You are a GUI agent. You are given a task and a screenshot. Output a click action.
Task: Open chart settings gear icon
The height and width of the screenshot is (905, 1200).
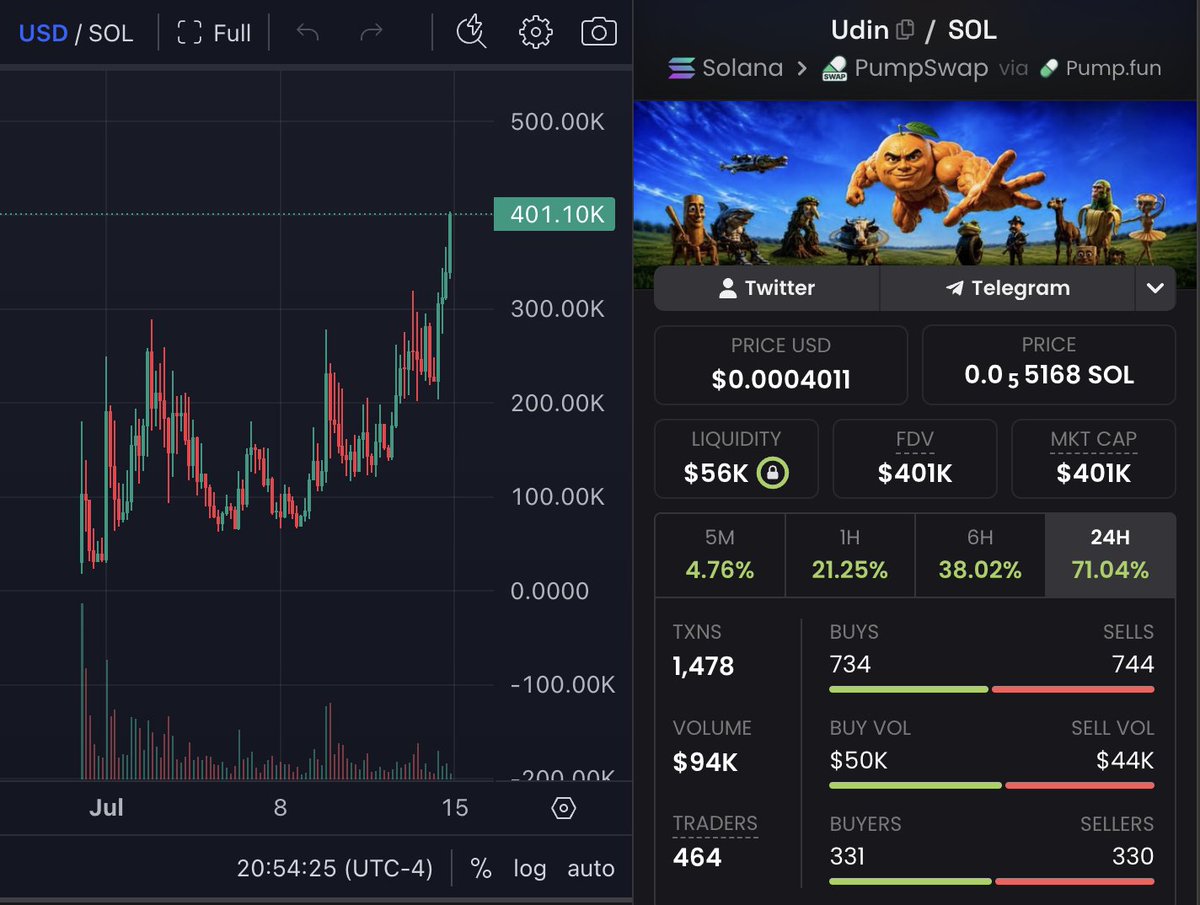(x=536, y=32)
